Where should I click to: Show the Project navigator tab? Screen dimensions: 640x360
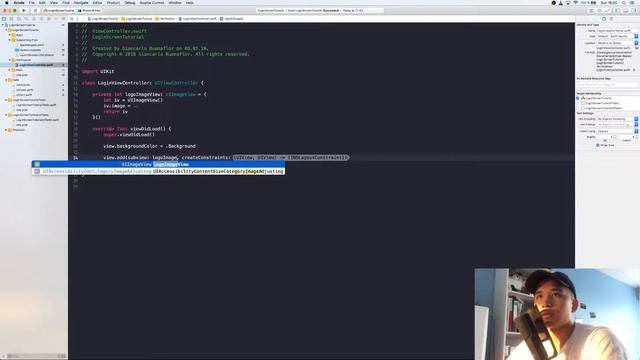[x=4, y=19]
